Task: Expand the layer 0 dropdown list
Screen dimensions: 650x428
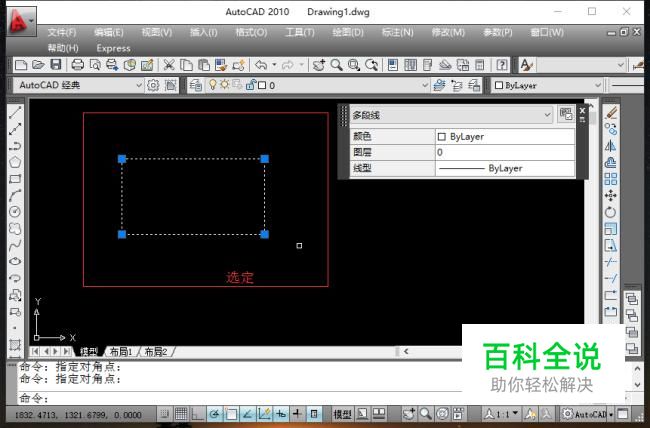Action: [424, 85]
